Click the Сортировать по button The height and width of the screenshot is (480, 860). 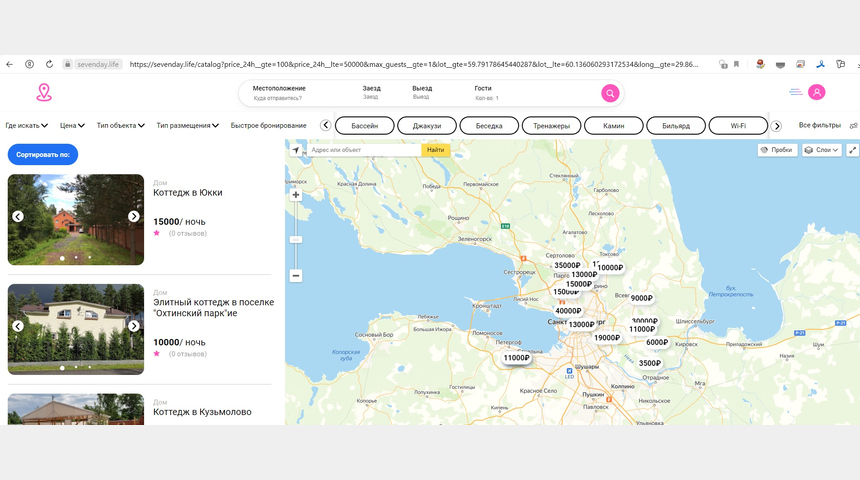[x=43, y=155]
